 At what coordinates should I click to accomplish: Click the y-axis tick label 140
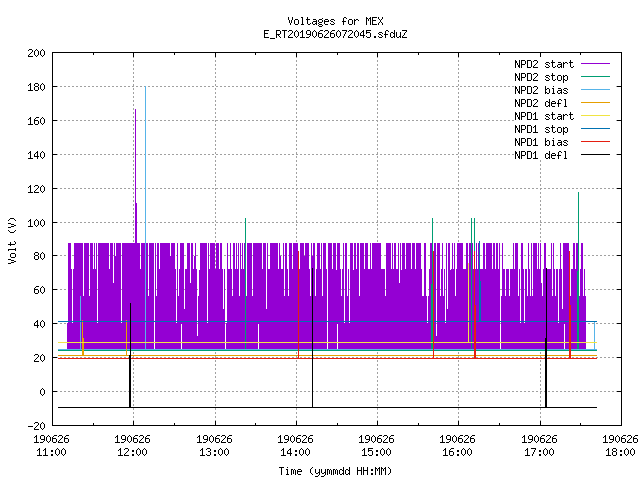pyautogui.click(x=36, y=155)
